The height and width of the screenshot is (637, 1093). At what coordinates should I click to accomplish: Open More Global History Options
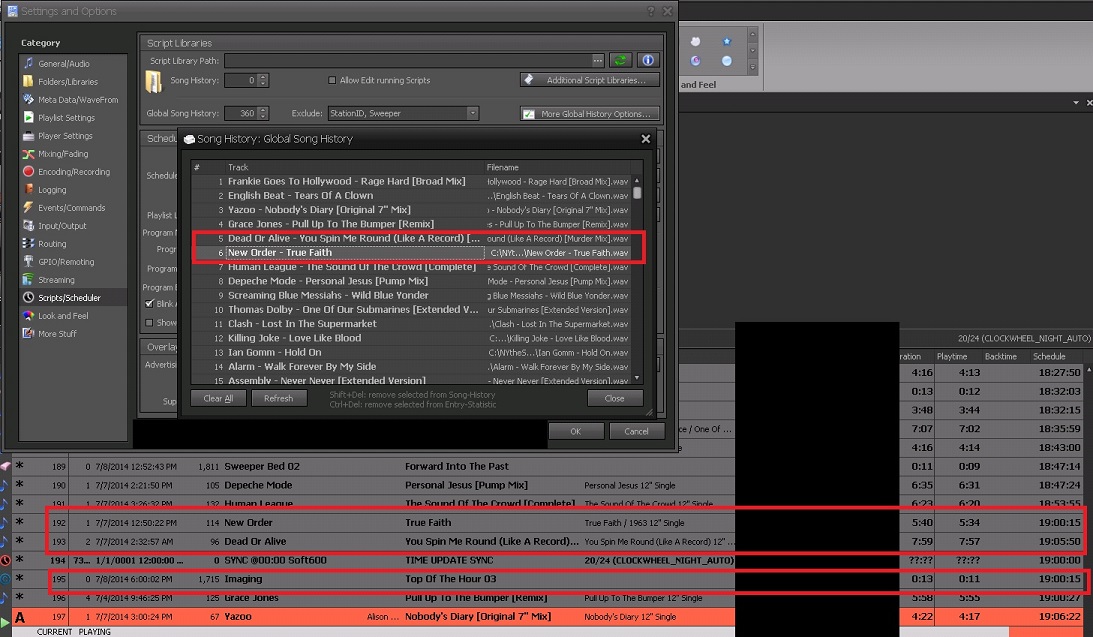coord(589,114)
